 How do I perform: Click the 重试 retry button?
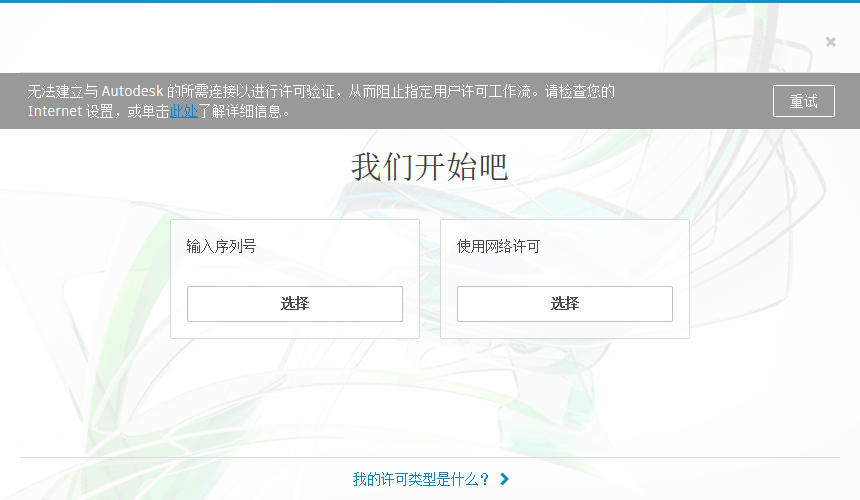[804, 101]
